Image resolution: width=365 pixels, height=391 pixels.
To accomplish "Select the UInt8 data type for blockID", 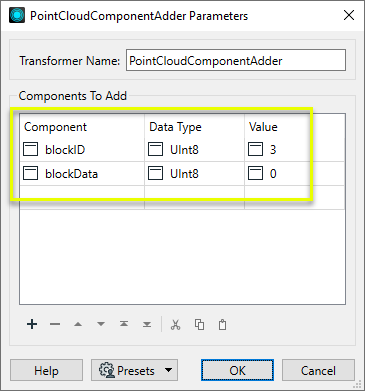I will point(184,150).
